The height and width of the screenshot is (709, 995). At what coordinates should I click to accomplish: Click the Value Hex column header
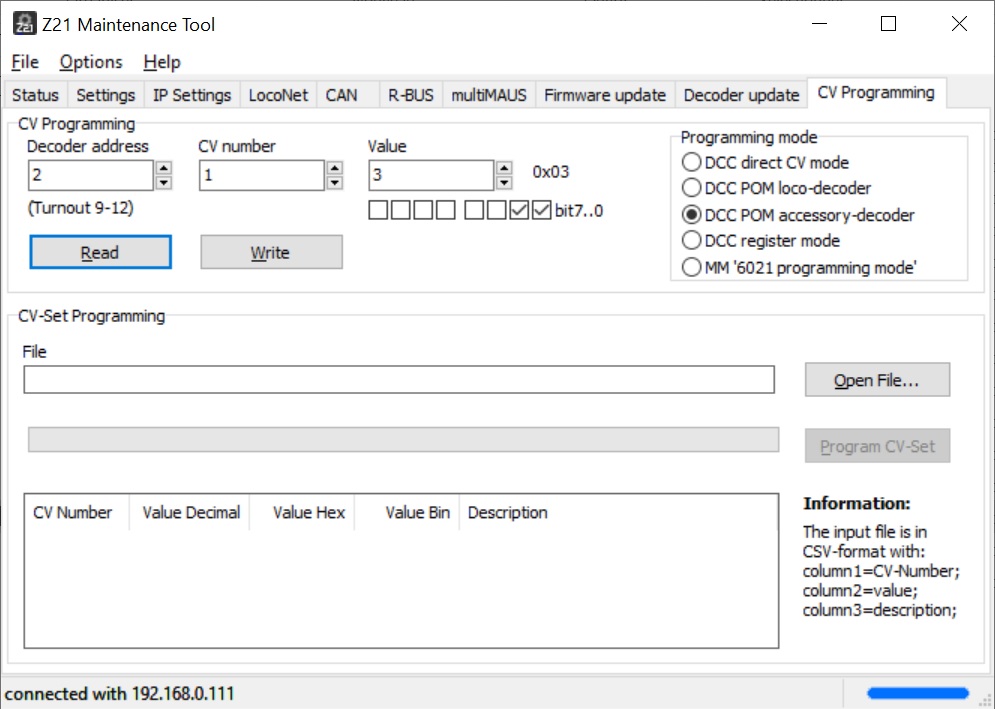302,512
